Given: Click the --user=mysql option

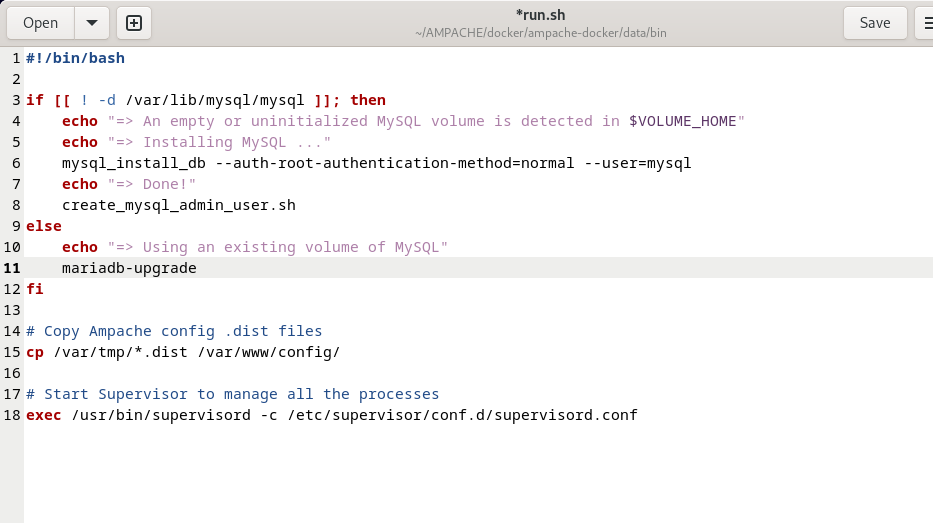Looking at the screenshot, I should tap(638, 163).
